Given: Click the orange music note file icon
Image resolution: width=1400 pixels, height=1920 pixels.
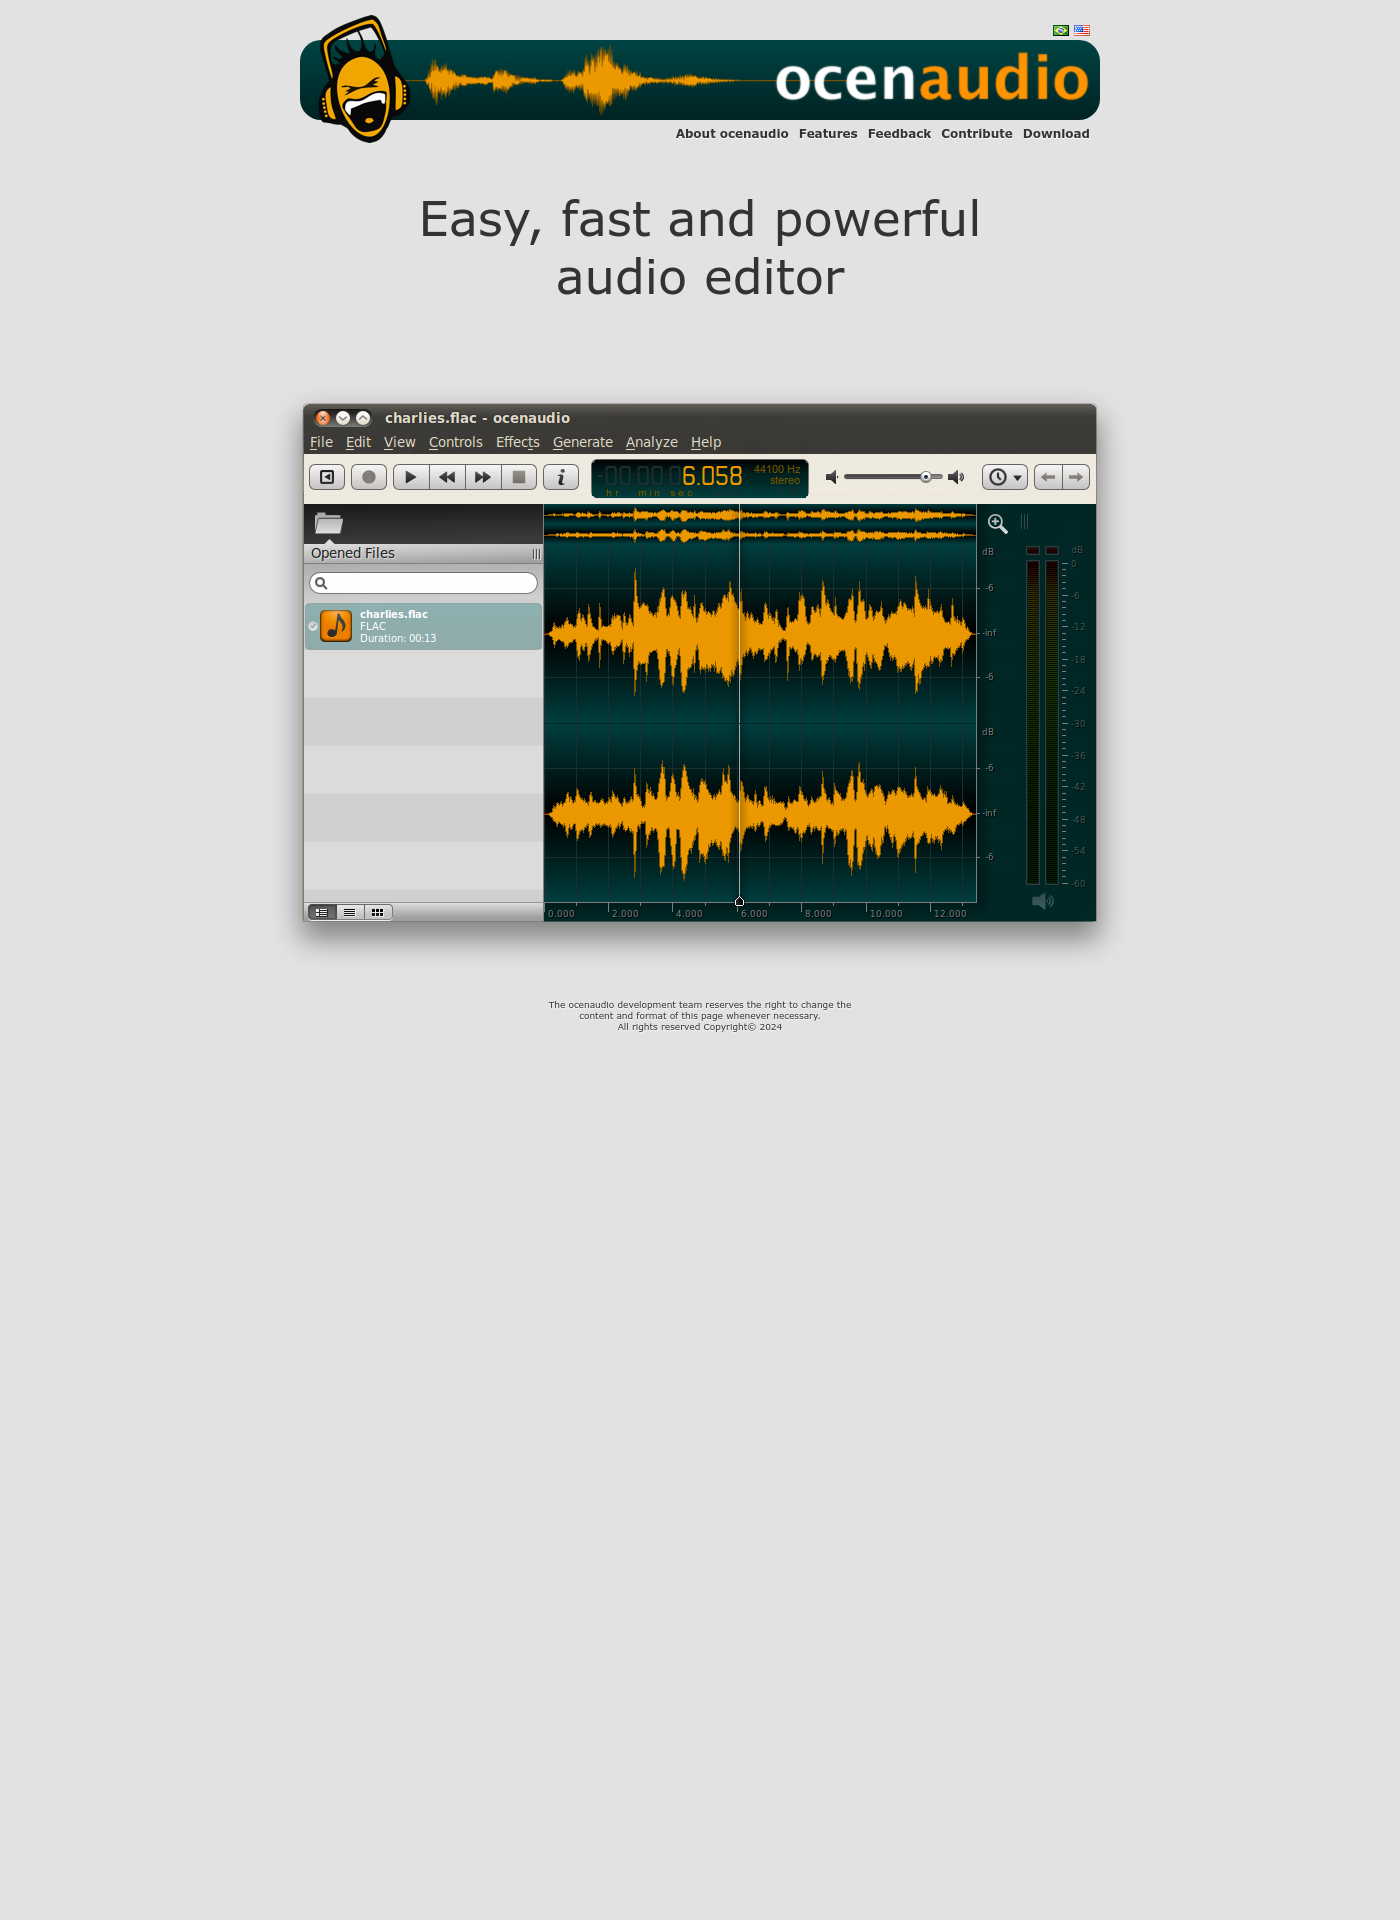Looking at the screenshot, I should [x=336, y=626].
